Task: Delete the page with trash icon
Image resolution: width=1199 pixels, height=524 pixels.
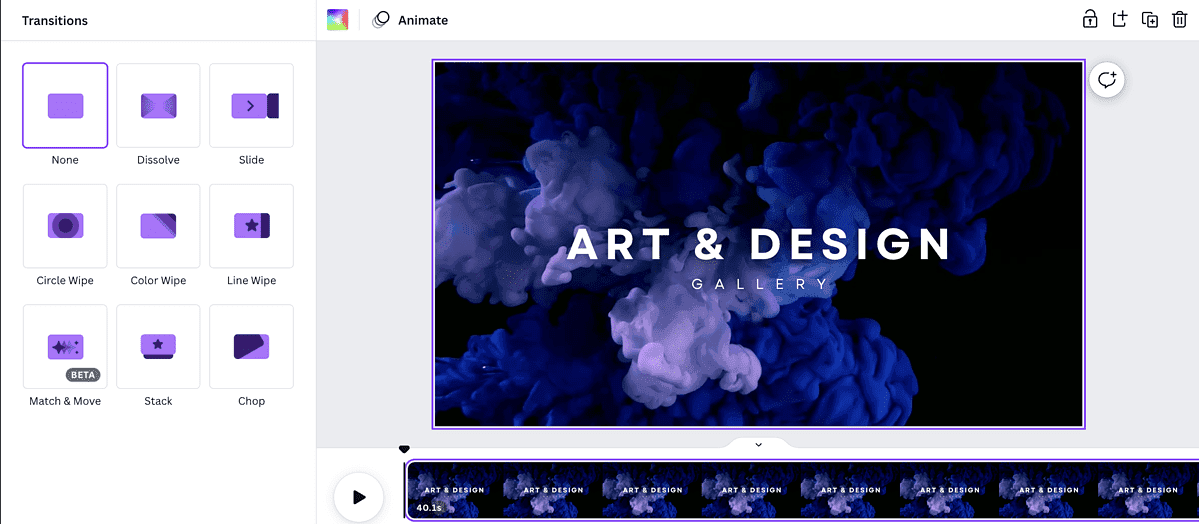Action: tap(1179, 20)
